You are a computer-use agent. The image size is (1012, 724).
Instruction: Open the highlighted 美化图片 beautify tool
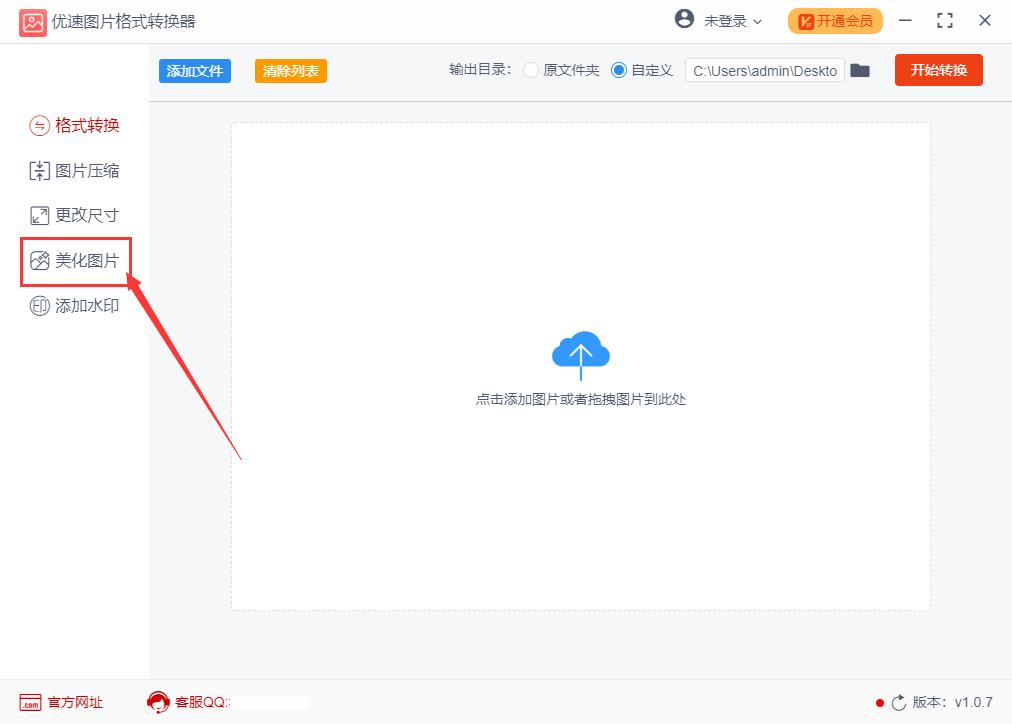pos(85,260)
